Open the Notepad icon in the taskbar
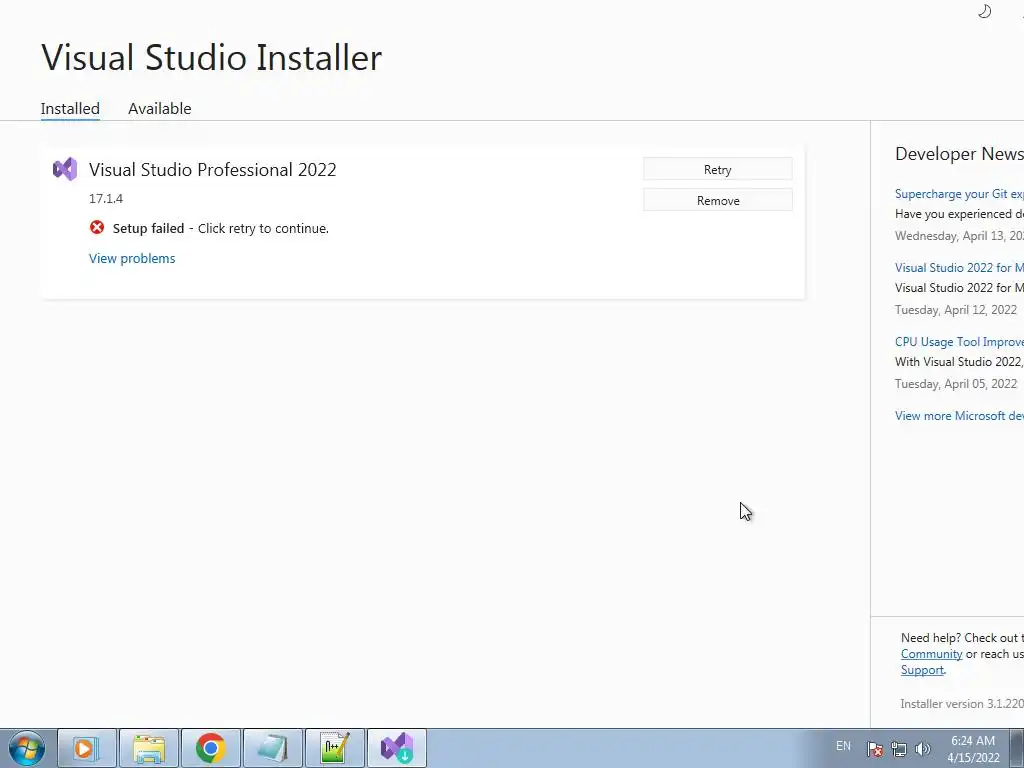The image size is (1024, 768). coord(273,748)
